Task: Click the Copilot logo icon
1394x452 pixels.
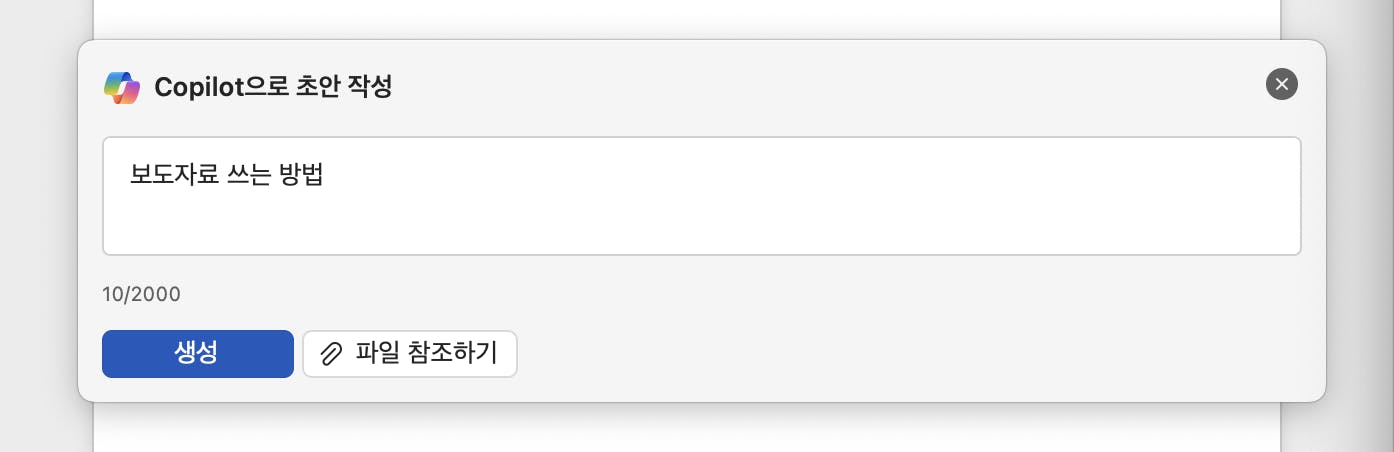Action: pyautogui.click(x=122, y=87)
